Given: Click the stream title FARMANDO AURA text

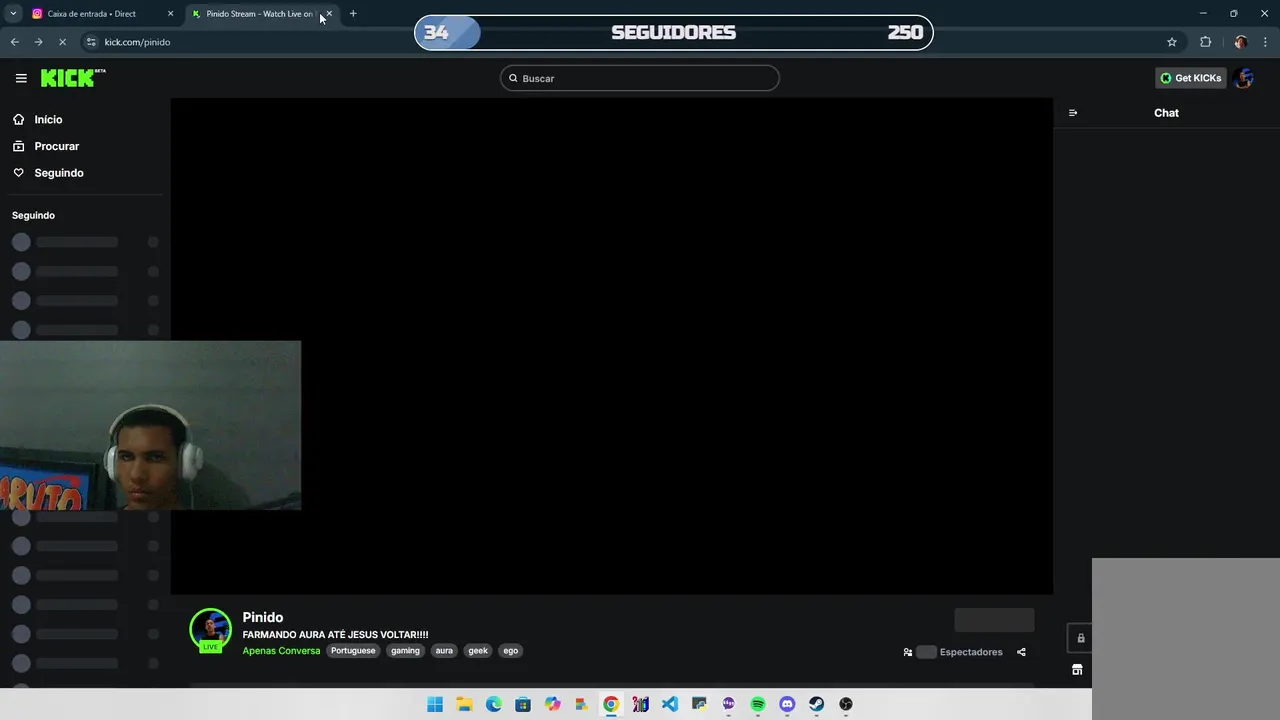Looking at the screenshot, I should click(335, 635).
